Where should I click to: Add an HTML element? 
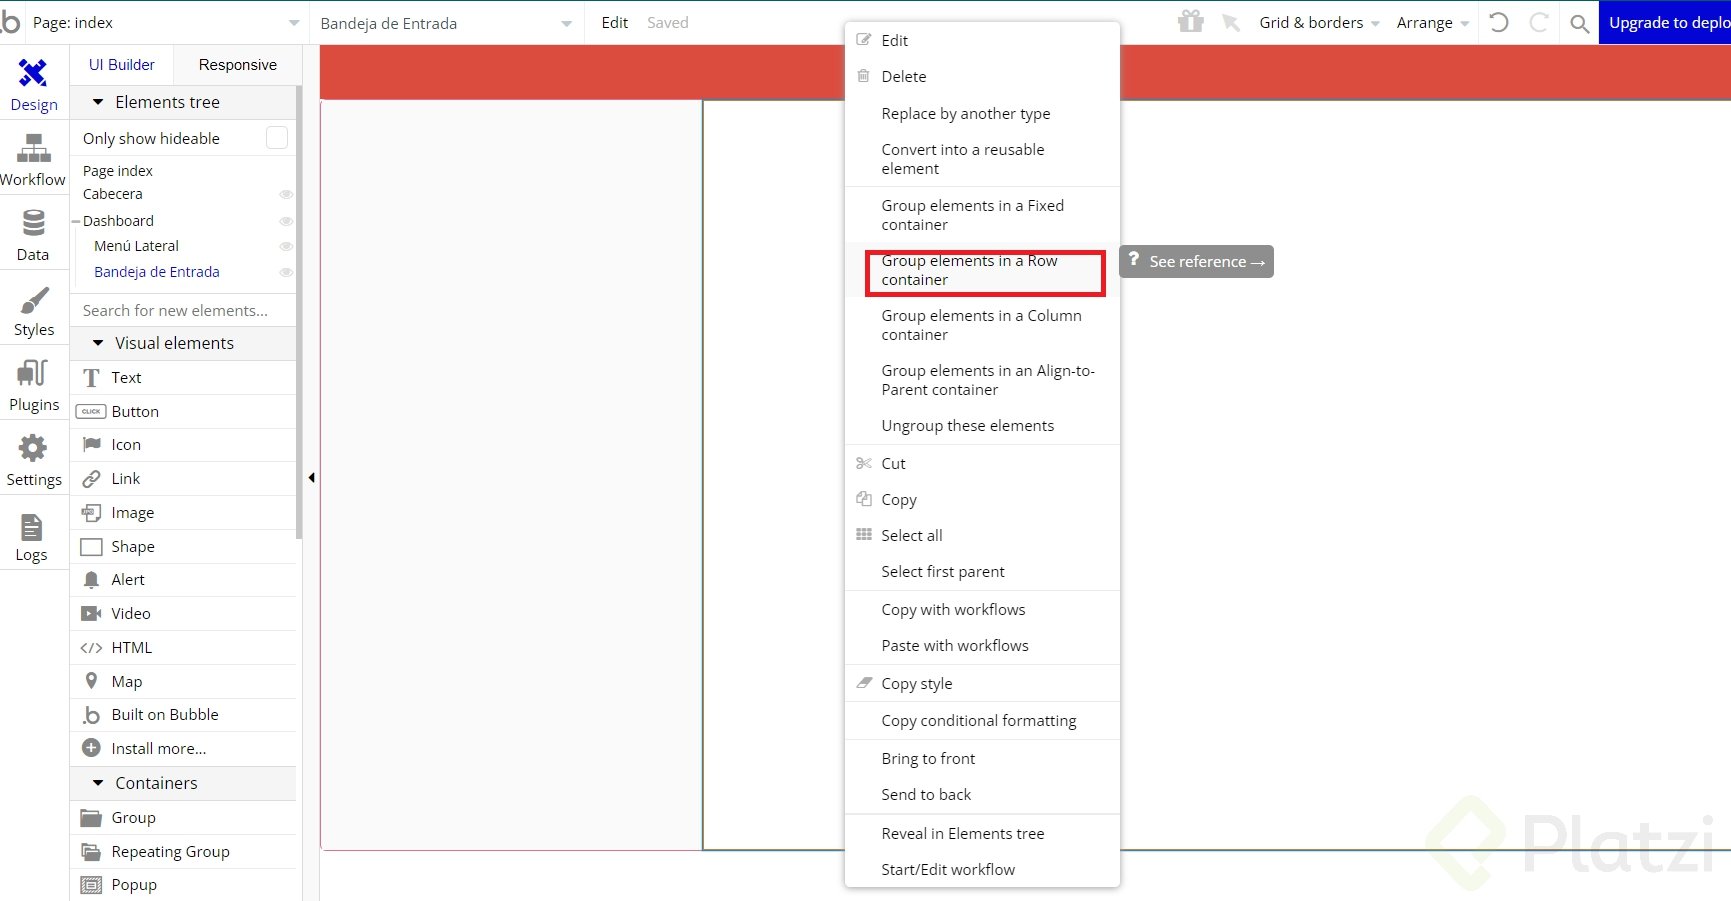(x=183, y=648)
